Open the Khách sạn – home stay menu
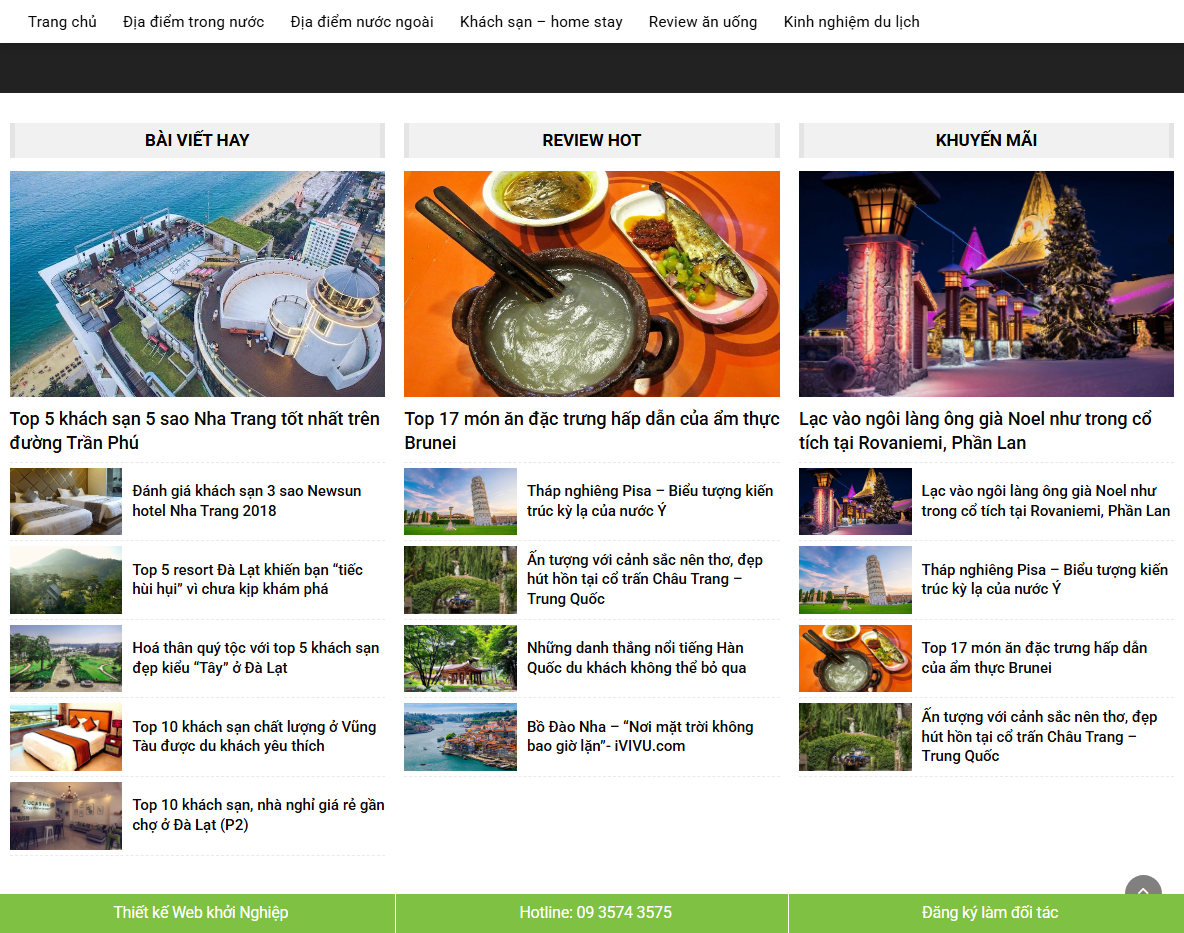This screenshot has height=933, width=1184. pos(541,21)
